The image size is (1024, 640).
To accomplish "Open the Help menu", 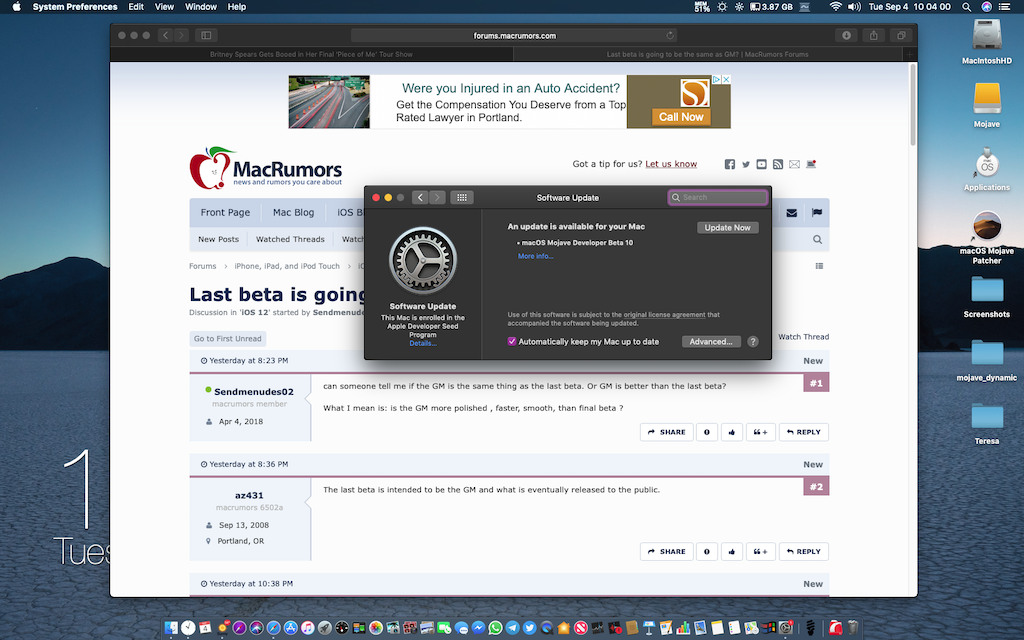I will (236, 7).
